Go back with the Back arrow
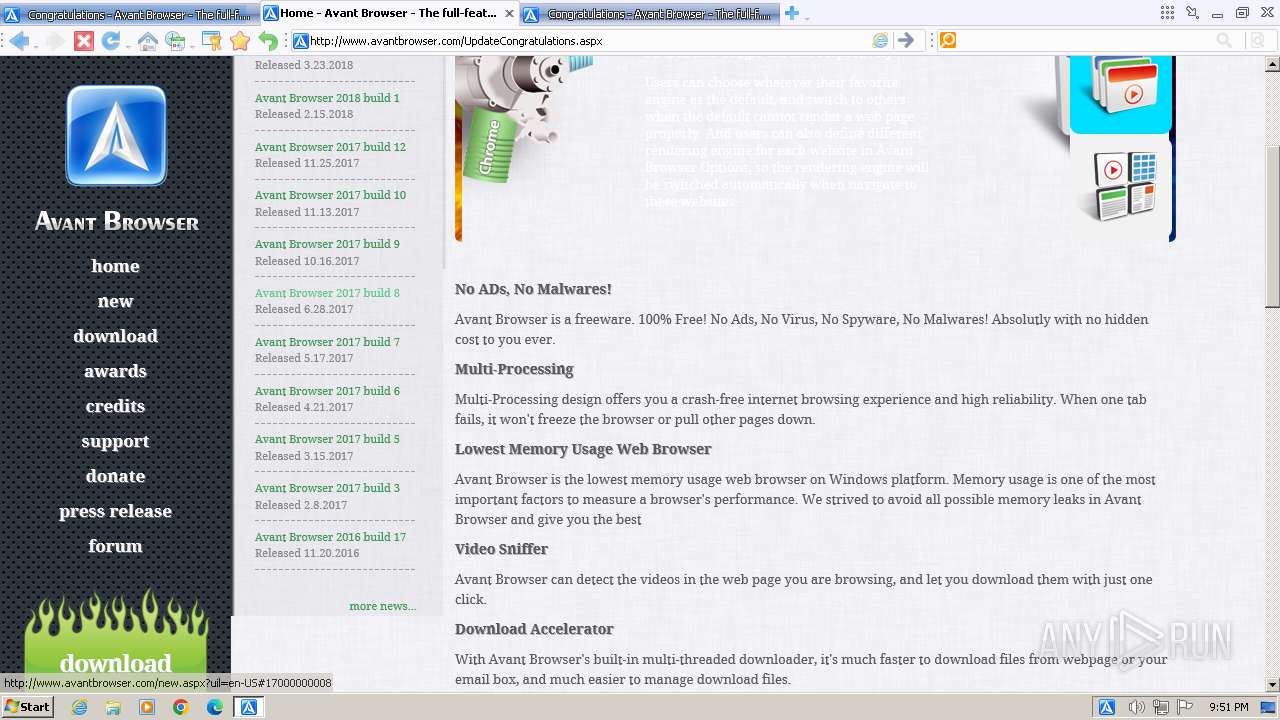 18,41
